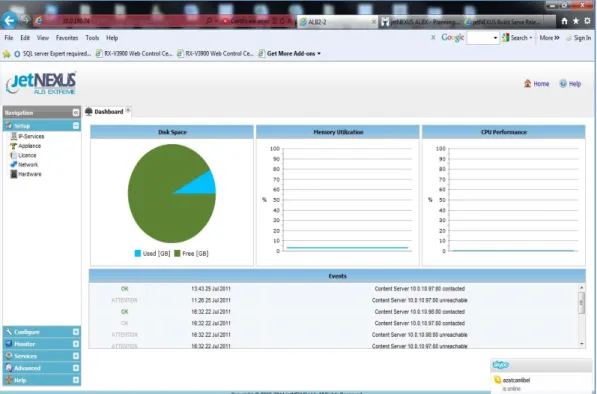597x394 pixels.
Task: Open the Edit menu
Action: point(25,38)
